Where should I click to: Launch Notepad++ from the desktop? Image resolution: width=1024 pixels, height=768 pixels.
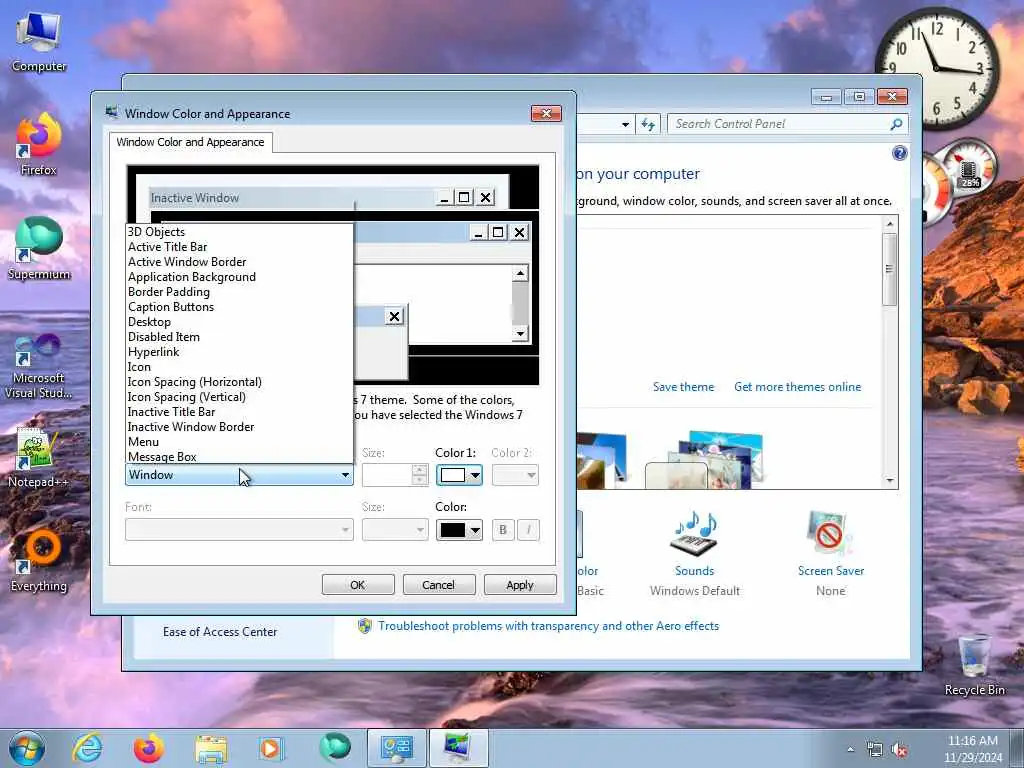pos(39,457)
